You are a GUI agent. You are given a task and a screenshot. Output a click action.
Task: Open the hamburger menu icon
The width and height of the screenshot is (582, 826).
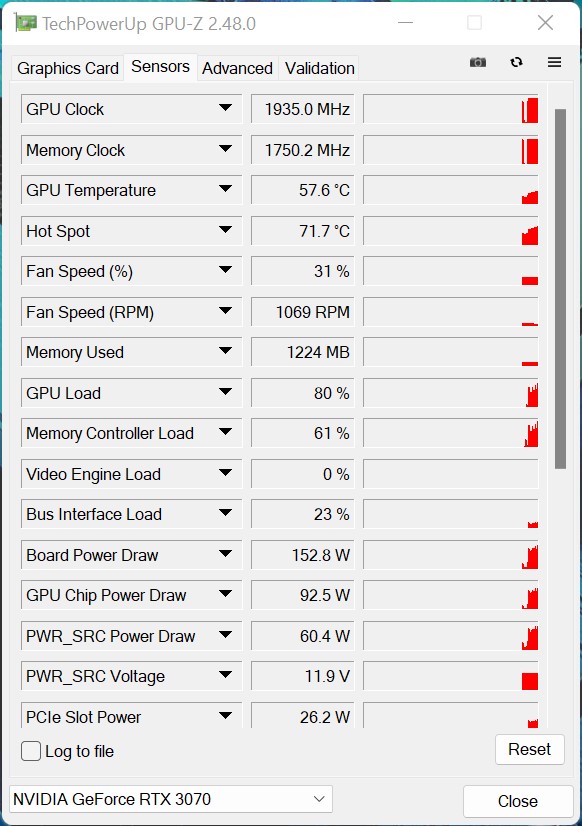pos(554,62)
